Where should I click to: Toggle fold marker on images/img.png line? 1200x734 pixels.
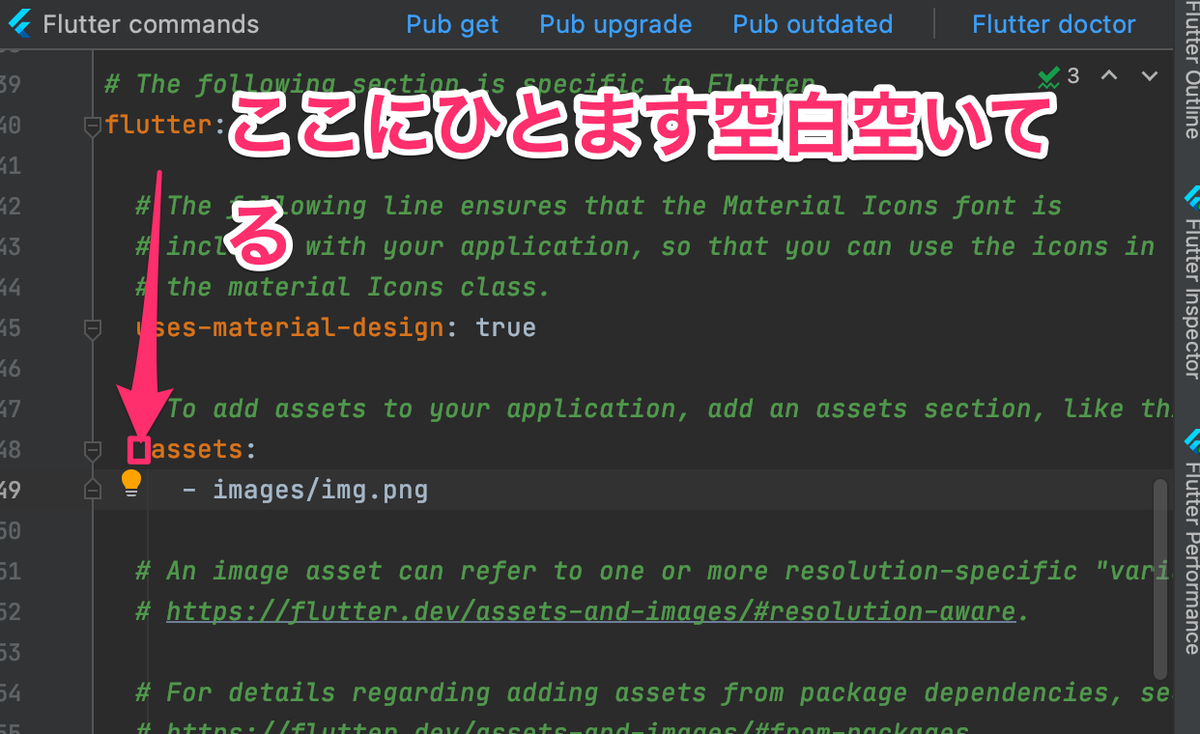tap(93, 490)
